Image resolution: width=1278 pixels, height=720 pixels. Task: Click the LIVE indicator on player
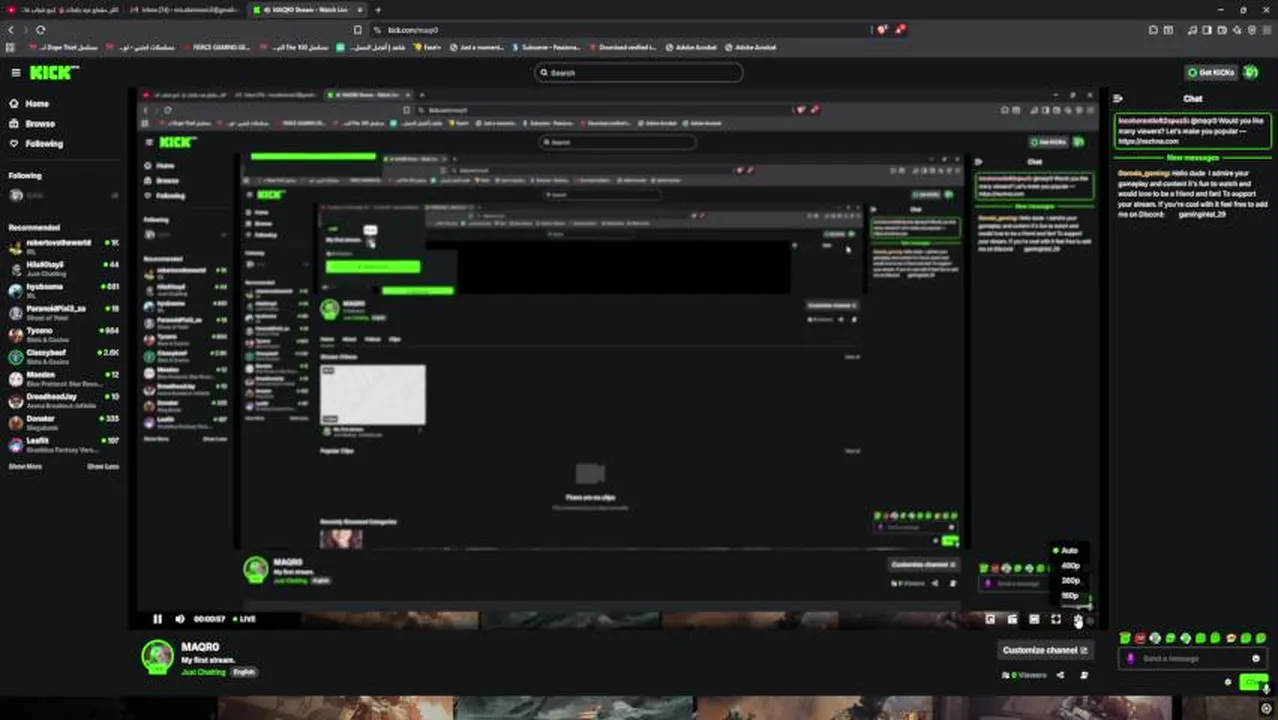point(243,619)
